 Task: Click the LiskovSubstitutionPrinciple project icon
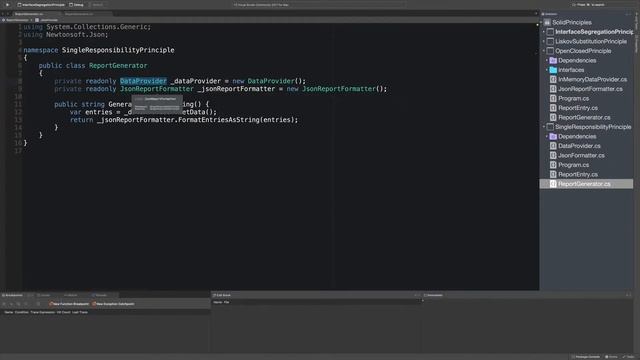[550, 41]
